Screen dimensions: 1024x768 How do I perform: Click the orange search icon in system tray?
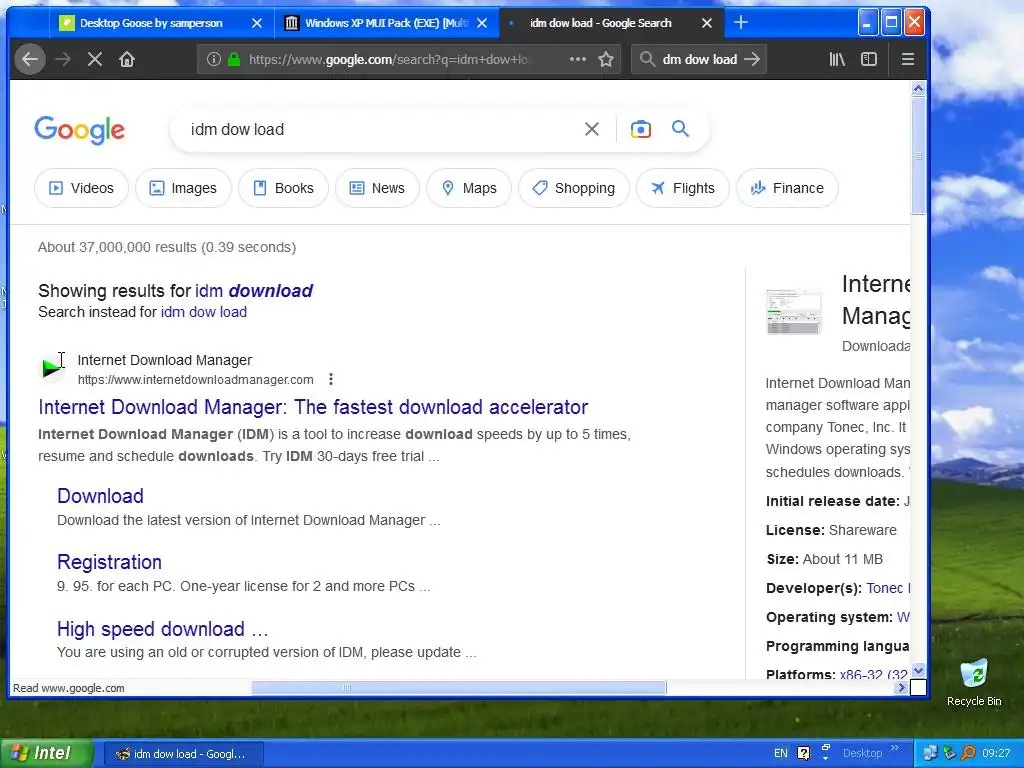click(968, 753)
